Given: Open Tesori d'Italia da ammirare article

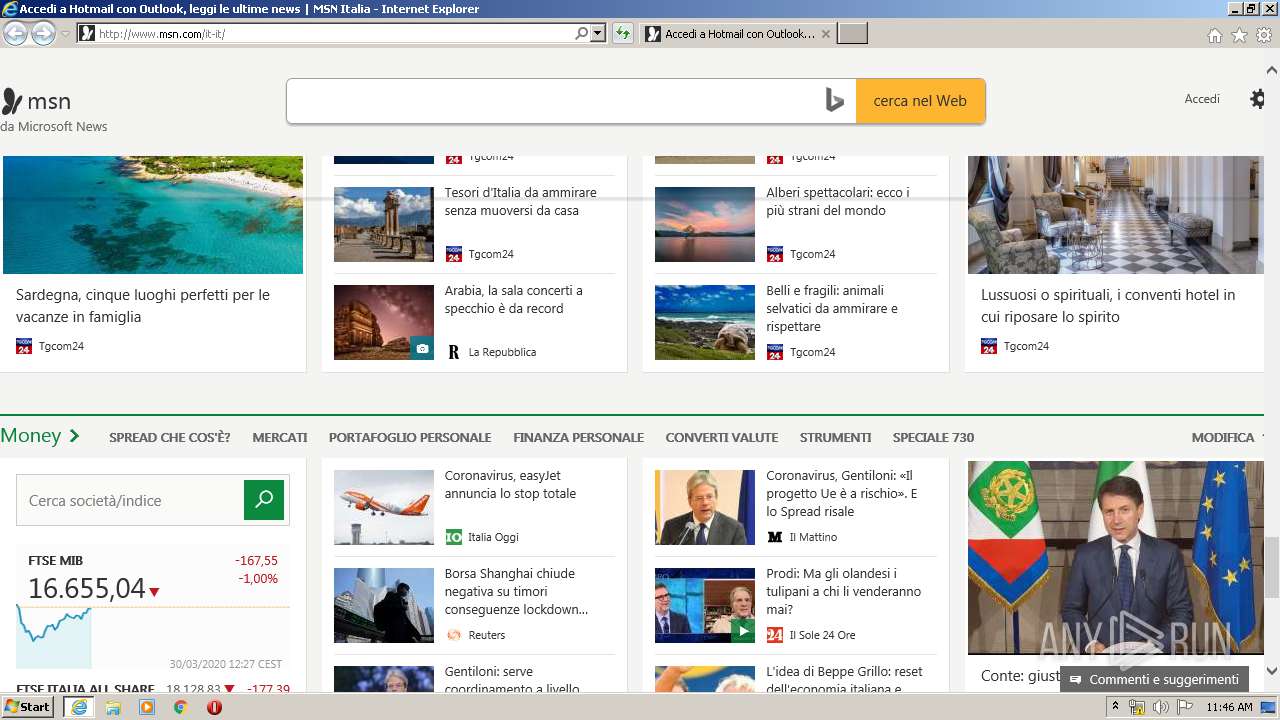Looking at the screenshot, I should [x=520, y=202].
